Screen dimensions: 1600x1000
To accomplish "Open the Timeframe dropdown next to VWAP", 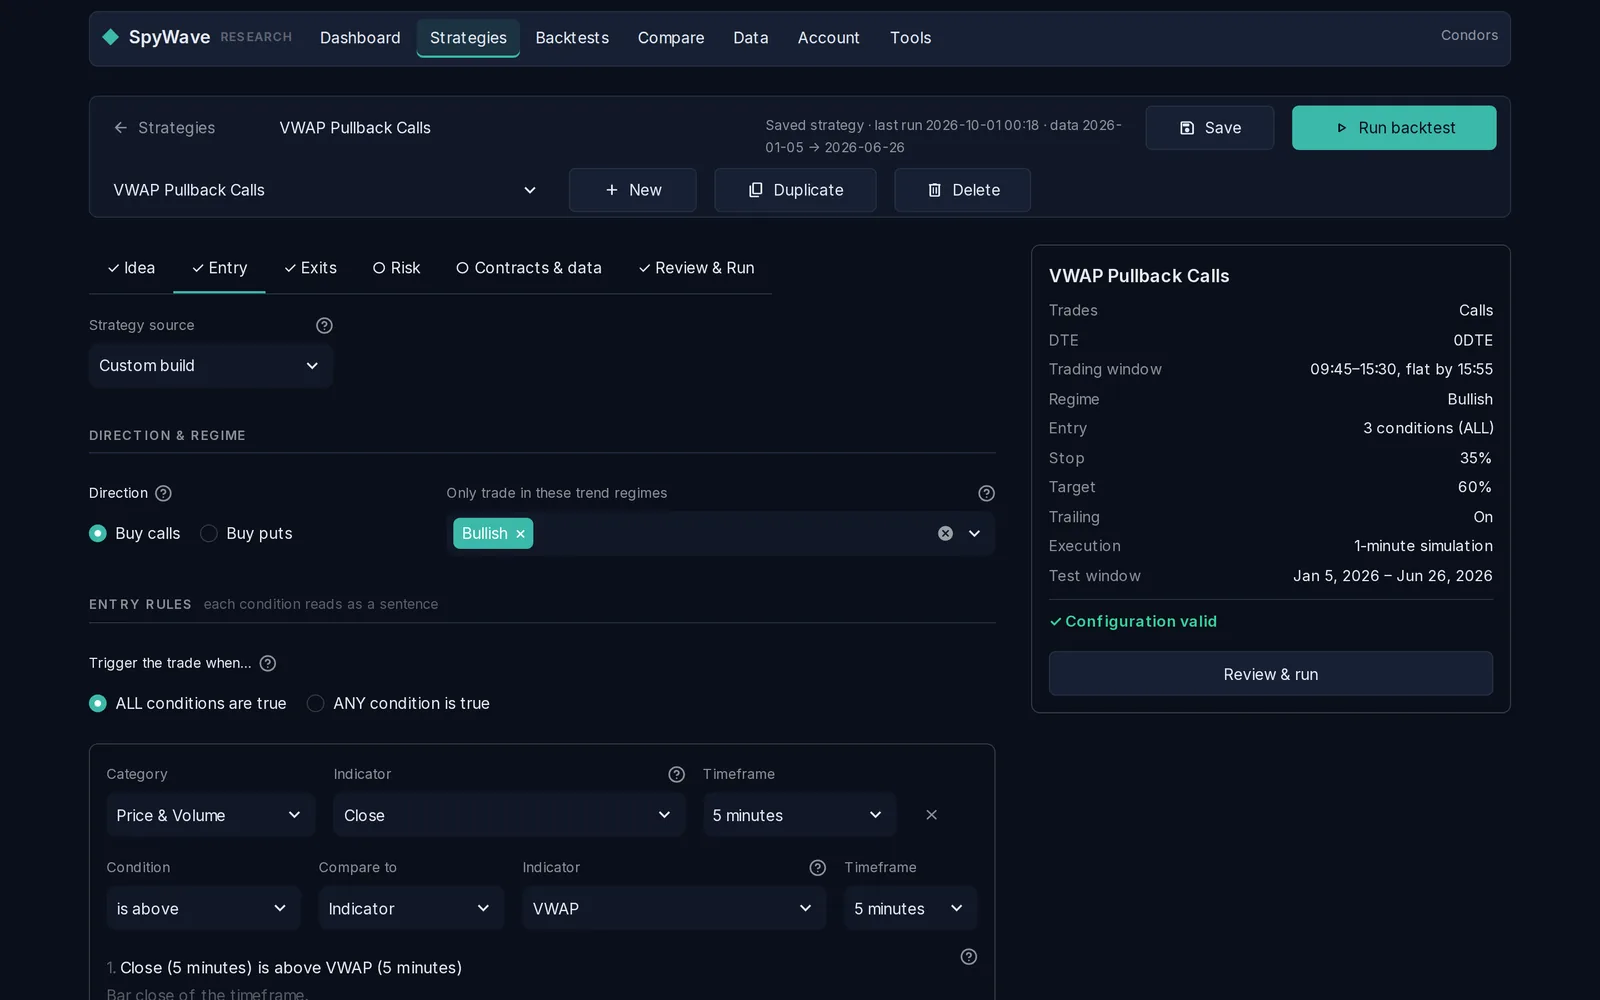I will (910, 908).
